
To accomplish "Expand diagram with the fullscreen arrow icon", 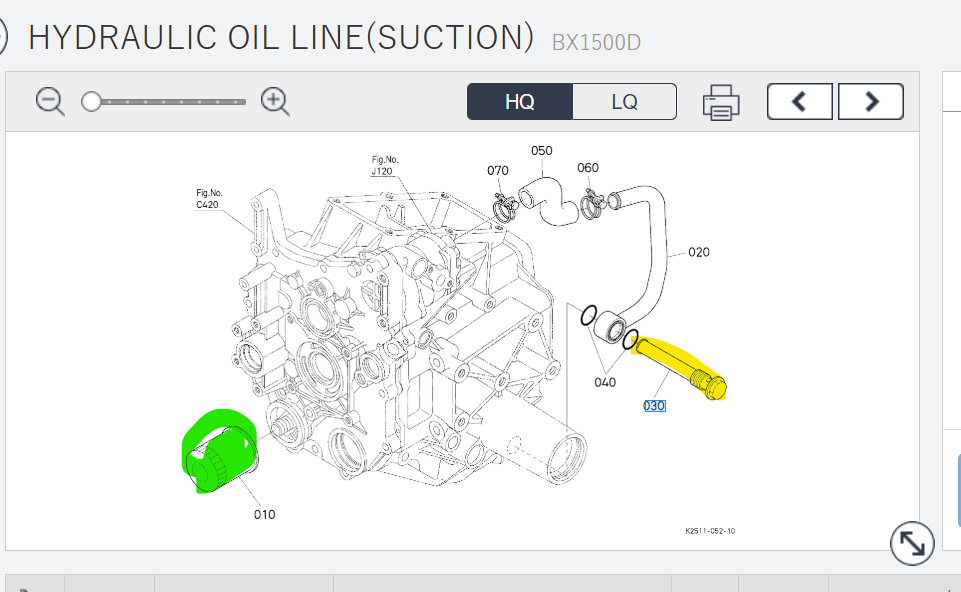I will tap(911, 543).
